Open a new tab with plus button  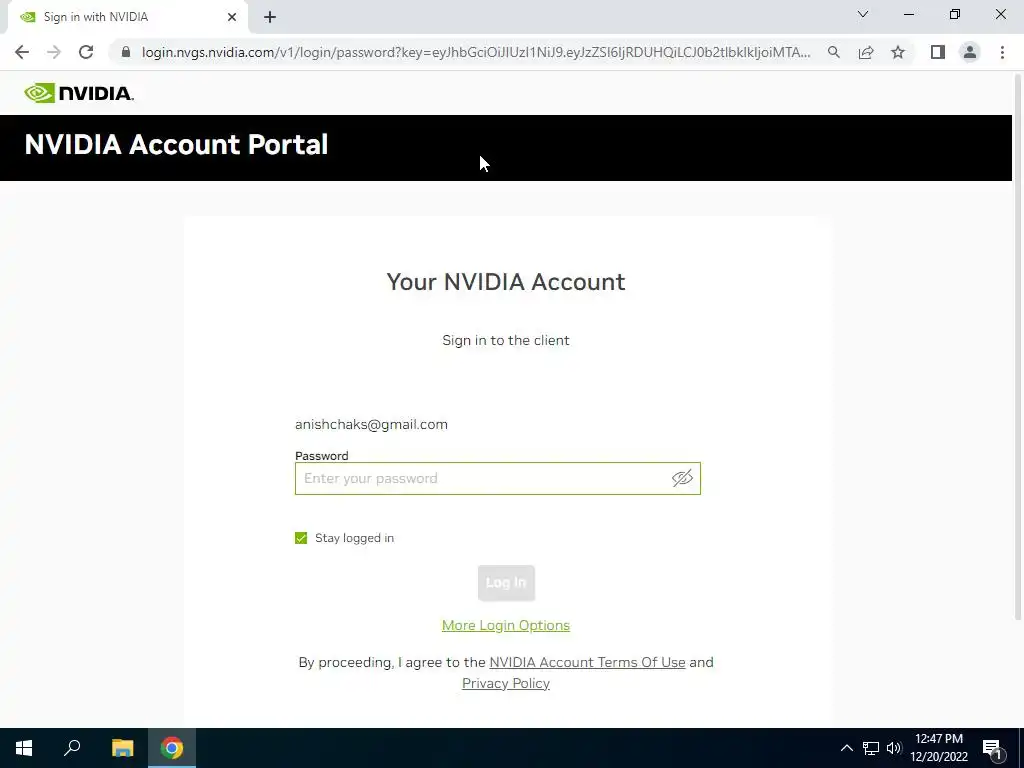270,17
